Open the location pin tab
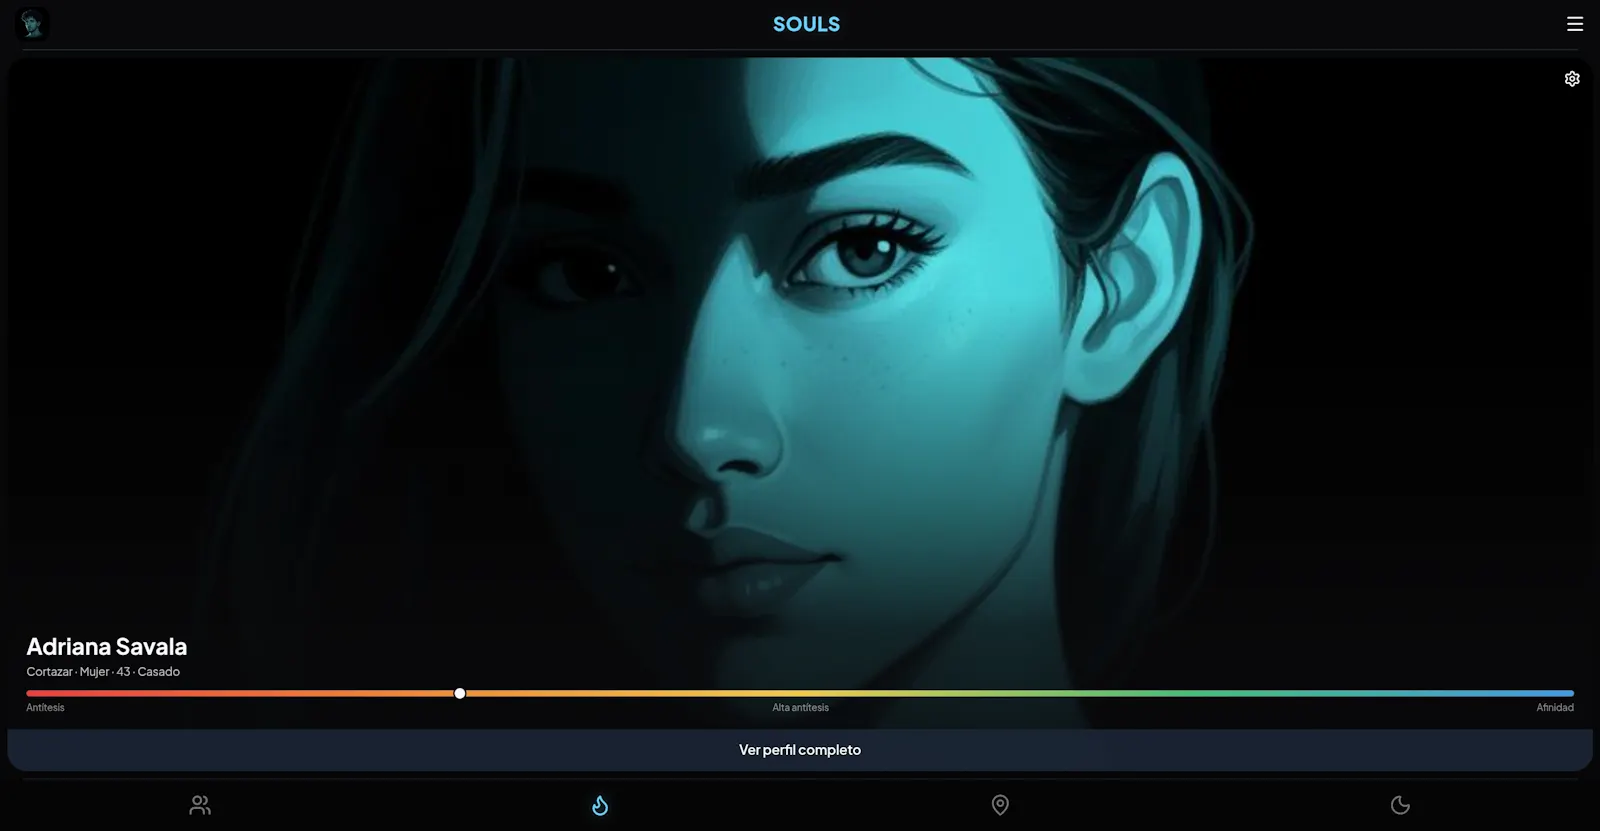The width and height of the screenshot is (1600, 831). pyautogui.click(x=1000, y=805)
